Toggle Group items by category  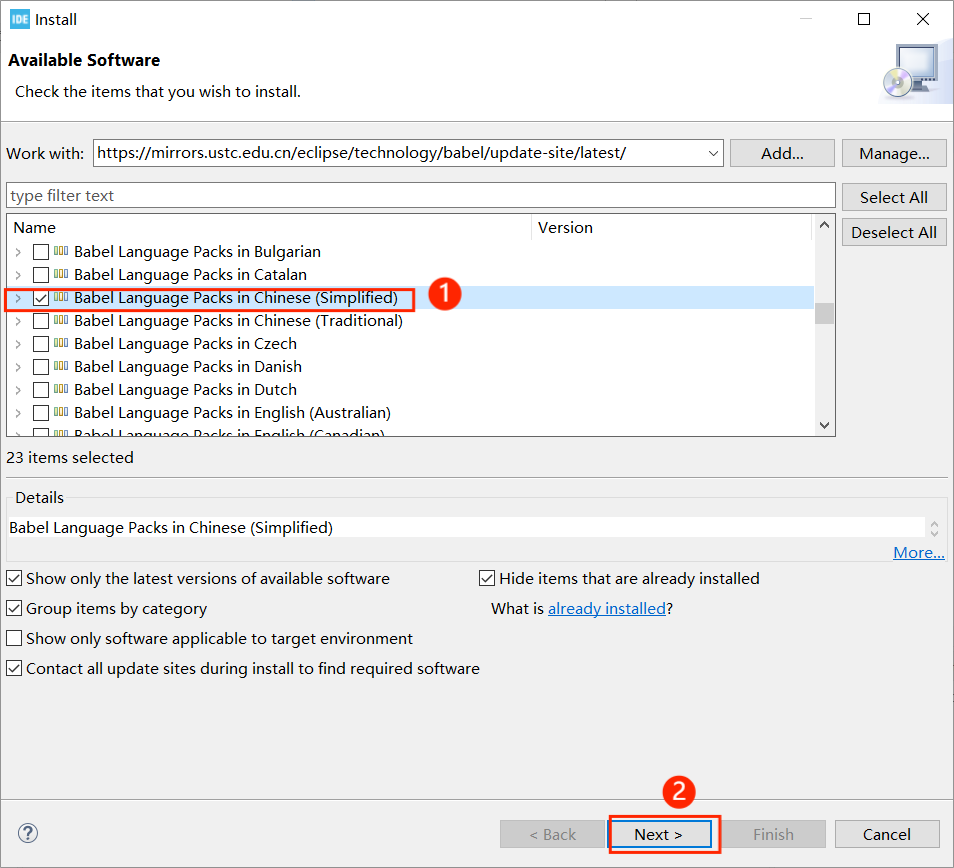14,608
